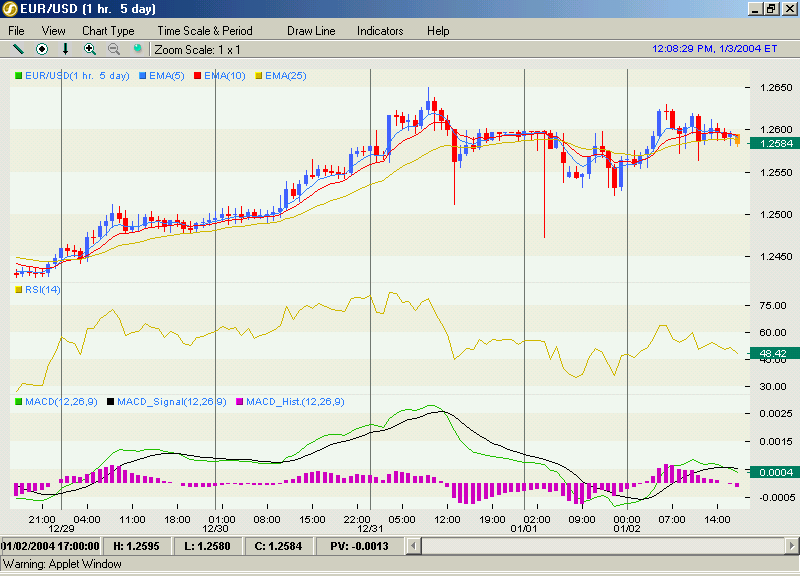
Task: Click the 01/02/2004 17:00:00 status field
Action: (x=51, y=546)
